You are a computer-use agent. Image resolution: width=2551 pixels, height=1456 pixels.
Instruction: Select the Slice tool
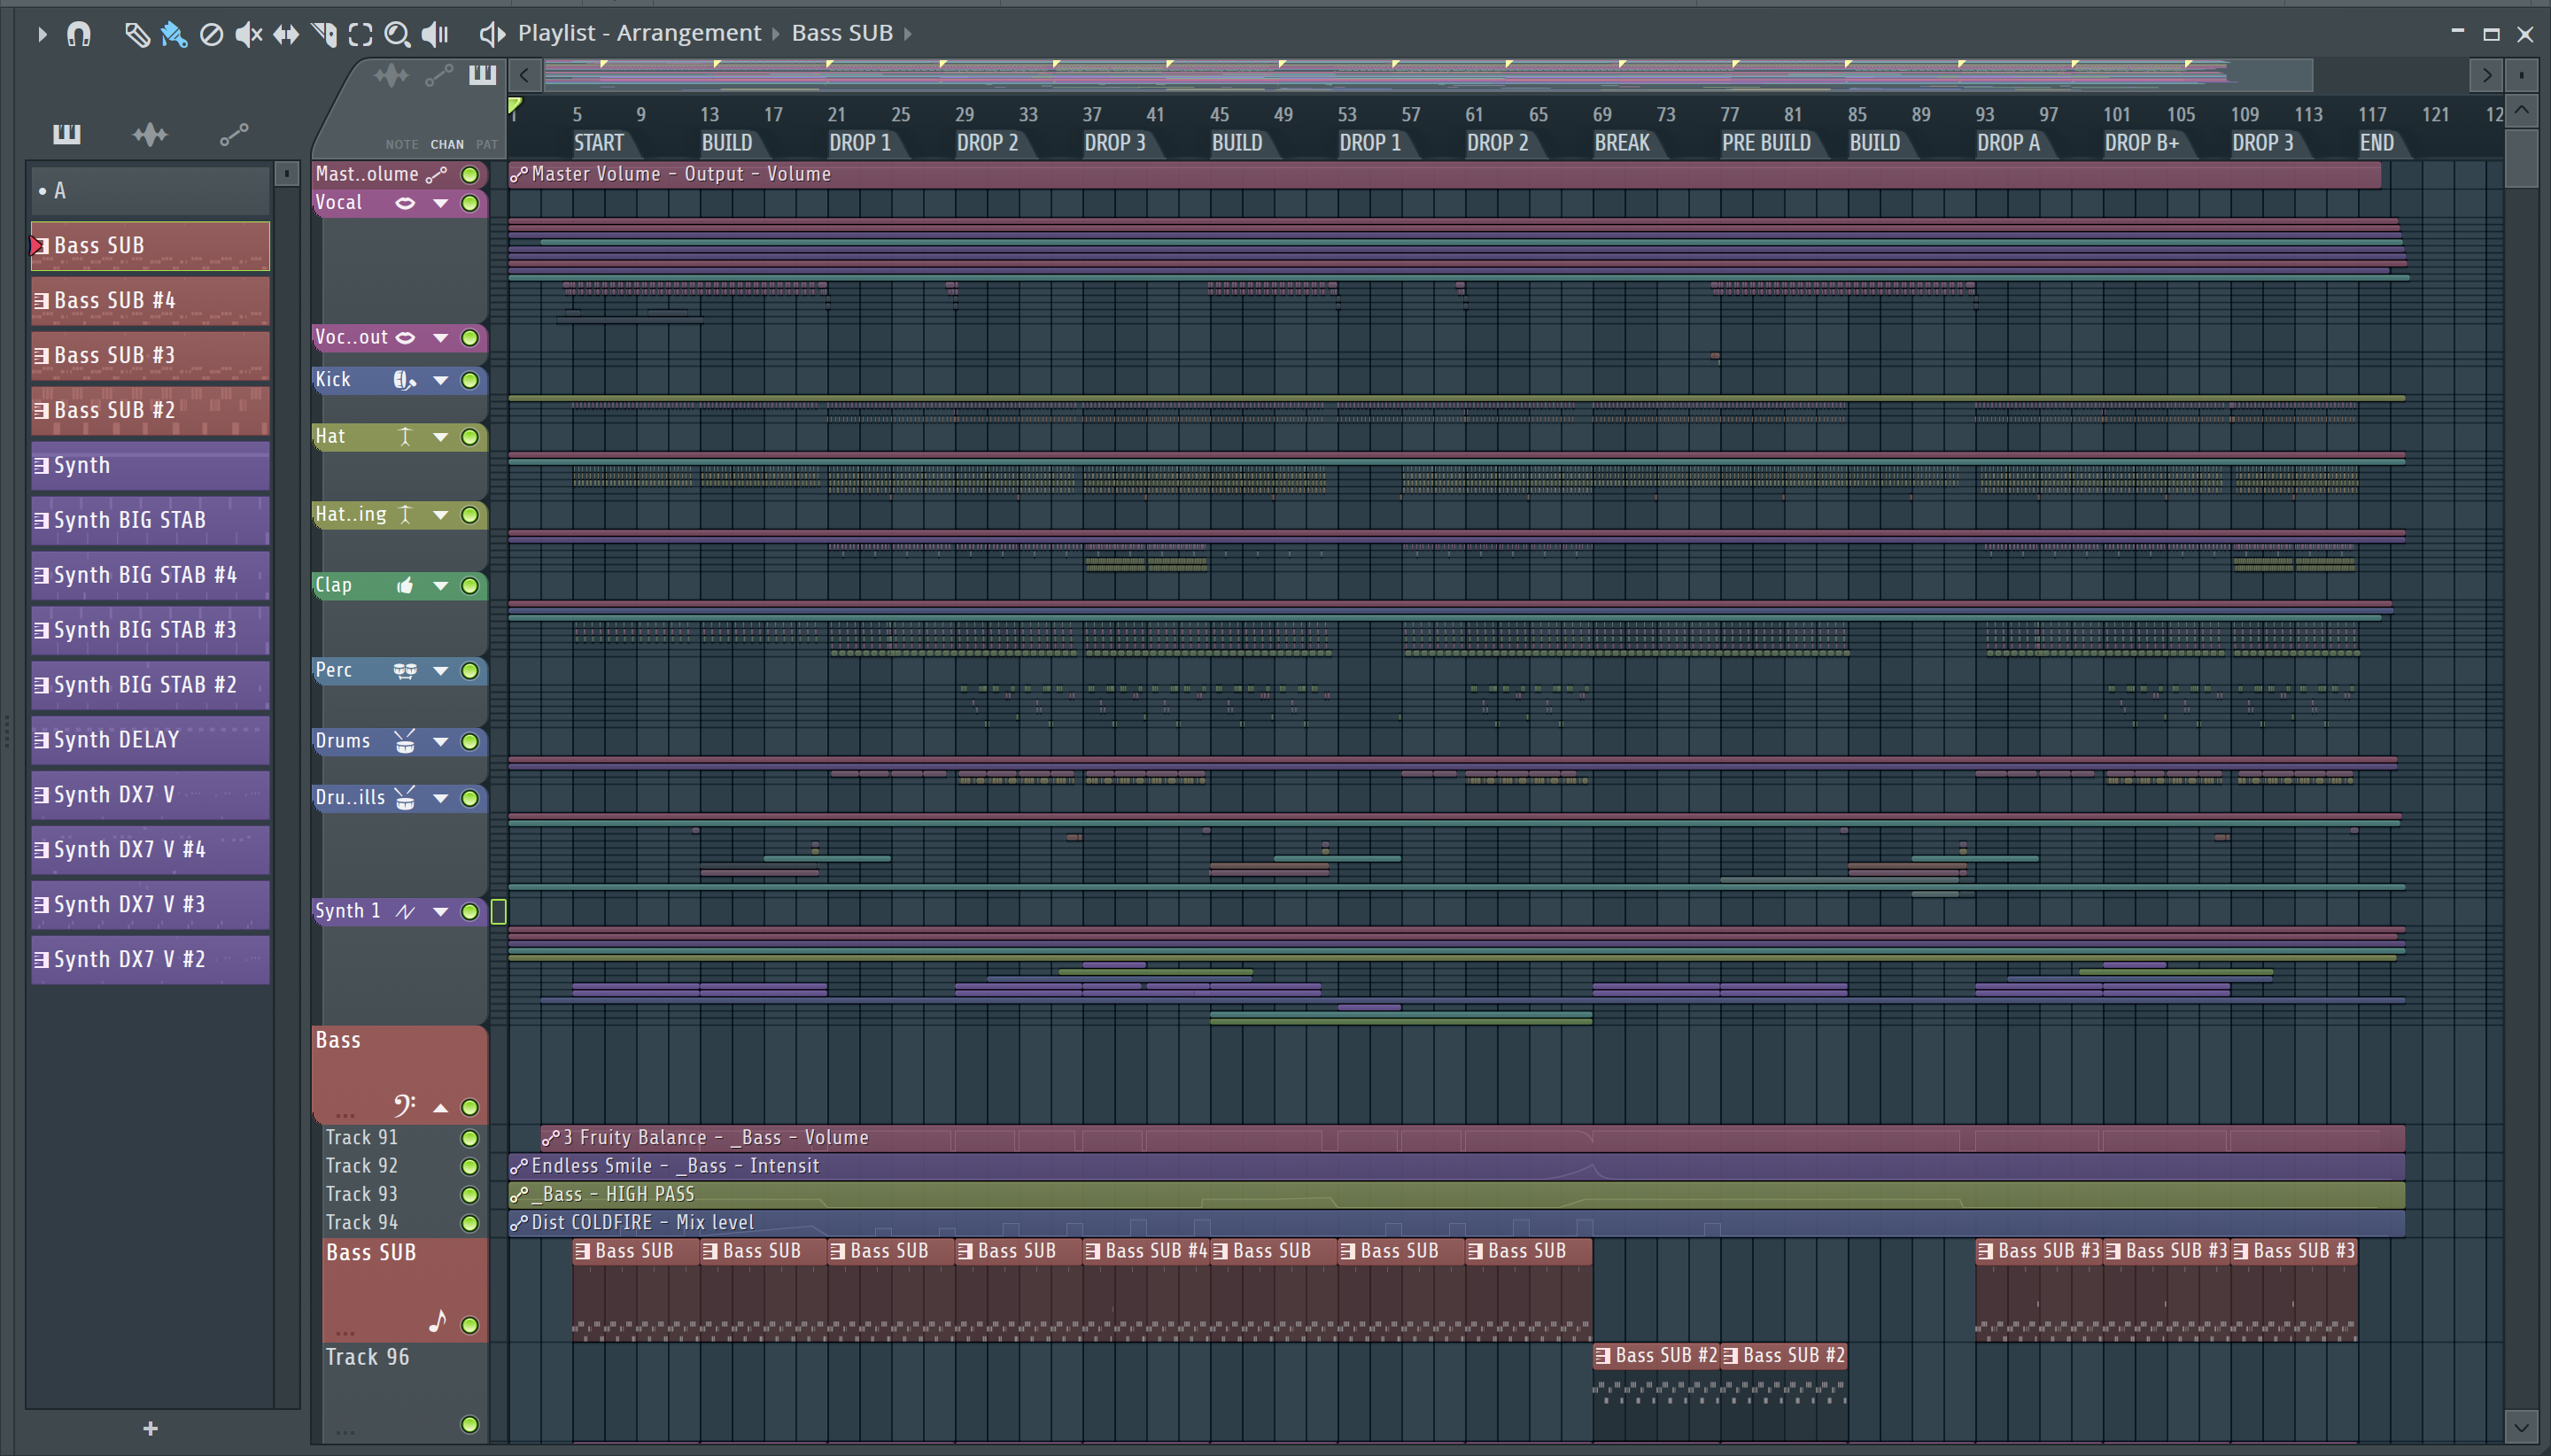tap(323, 34)
